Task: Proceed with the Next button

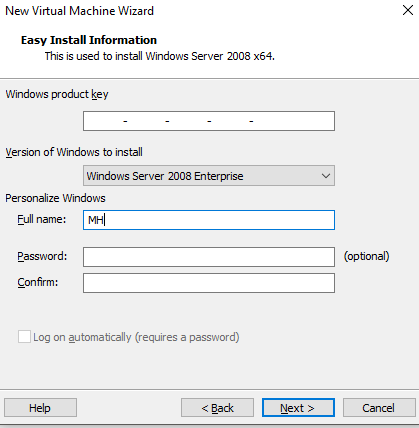Action: [x=298, y=408]
